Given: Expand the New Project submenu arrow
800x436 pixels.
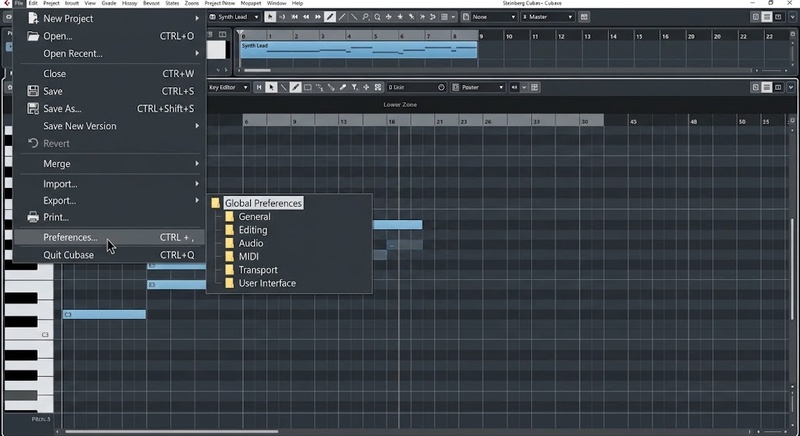Looking at the screenshot, I should coord(197,18).
